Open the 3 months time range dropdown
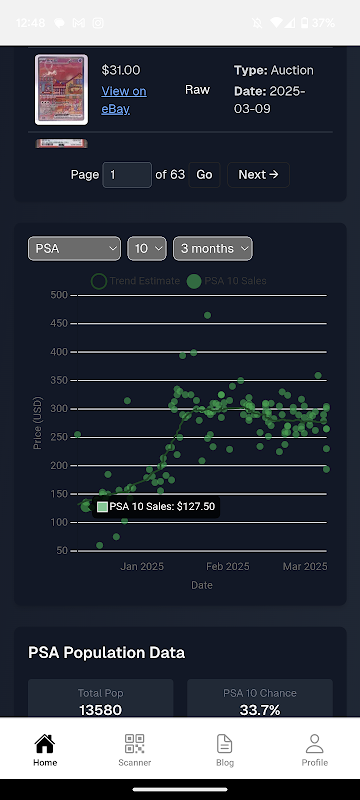This screenshot has height=800, width=360. pos(213,248)
